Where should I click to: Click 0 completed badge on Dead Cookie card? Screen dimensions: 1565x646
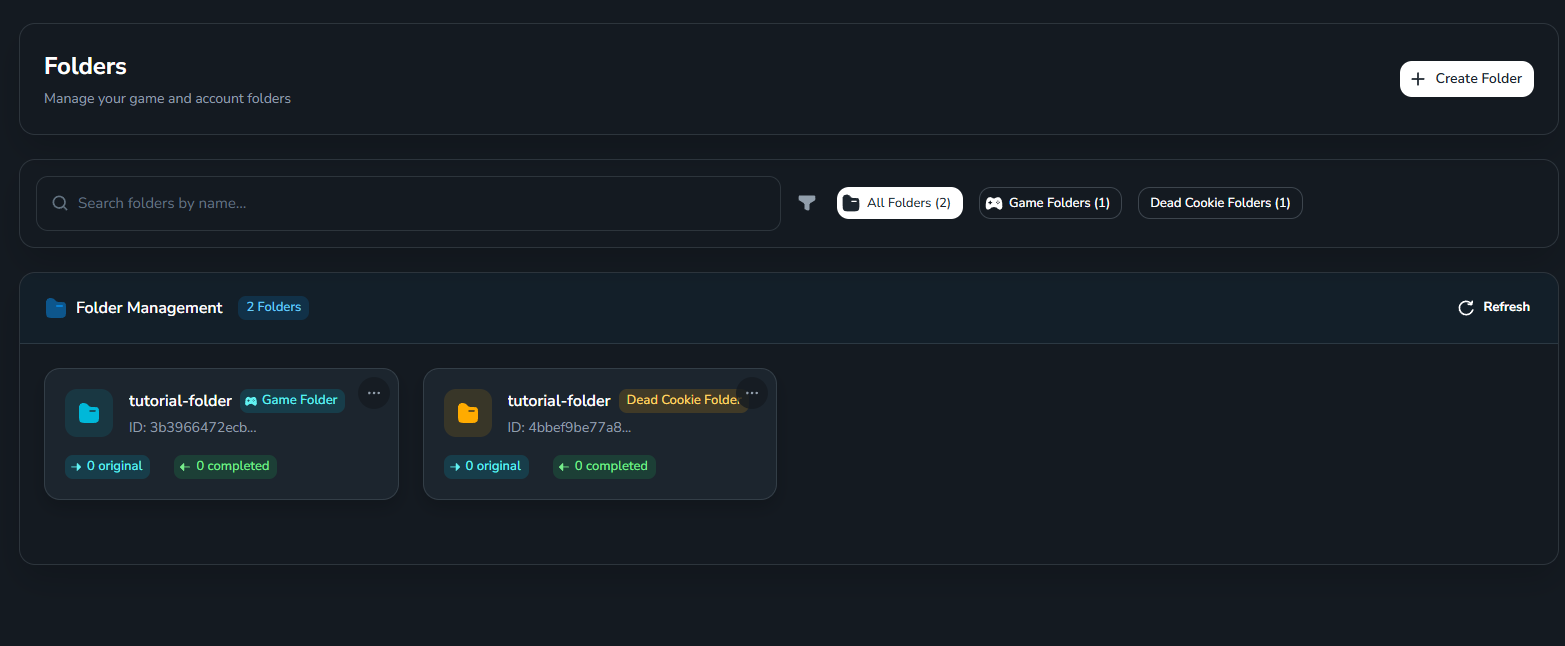[604, 466]
